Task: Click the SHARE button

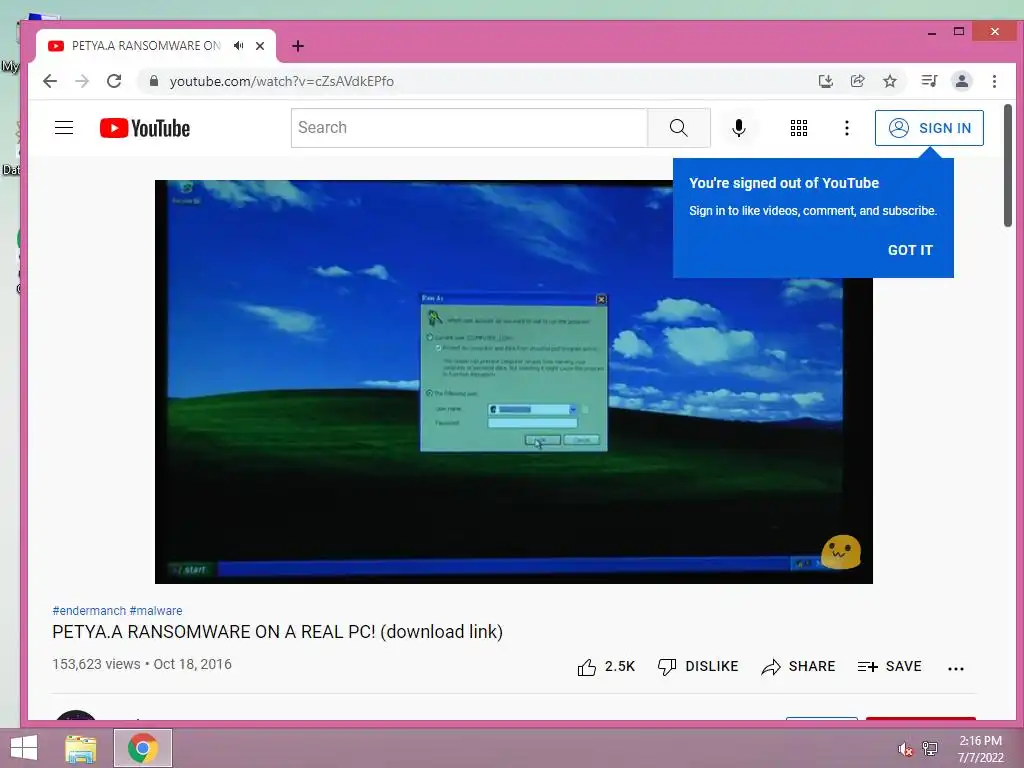Action: click(798, 667)
